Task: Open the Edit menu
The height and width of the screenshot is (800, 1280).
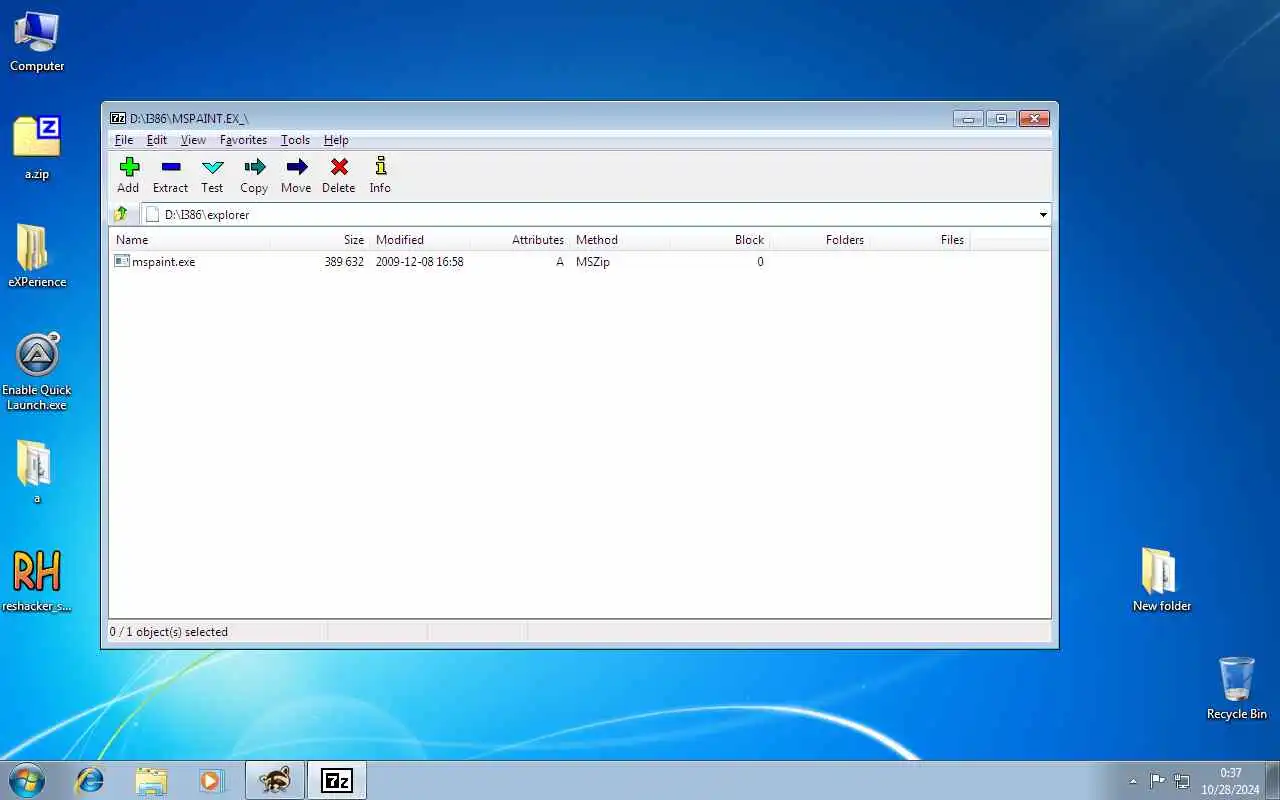Action: (157, 140)
